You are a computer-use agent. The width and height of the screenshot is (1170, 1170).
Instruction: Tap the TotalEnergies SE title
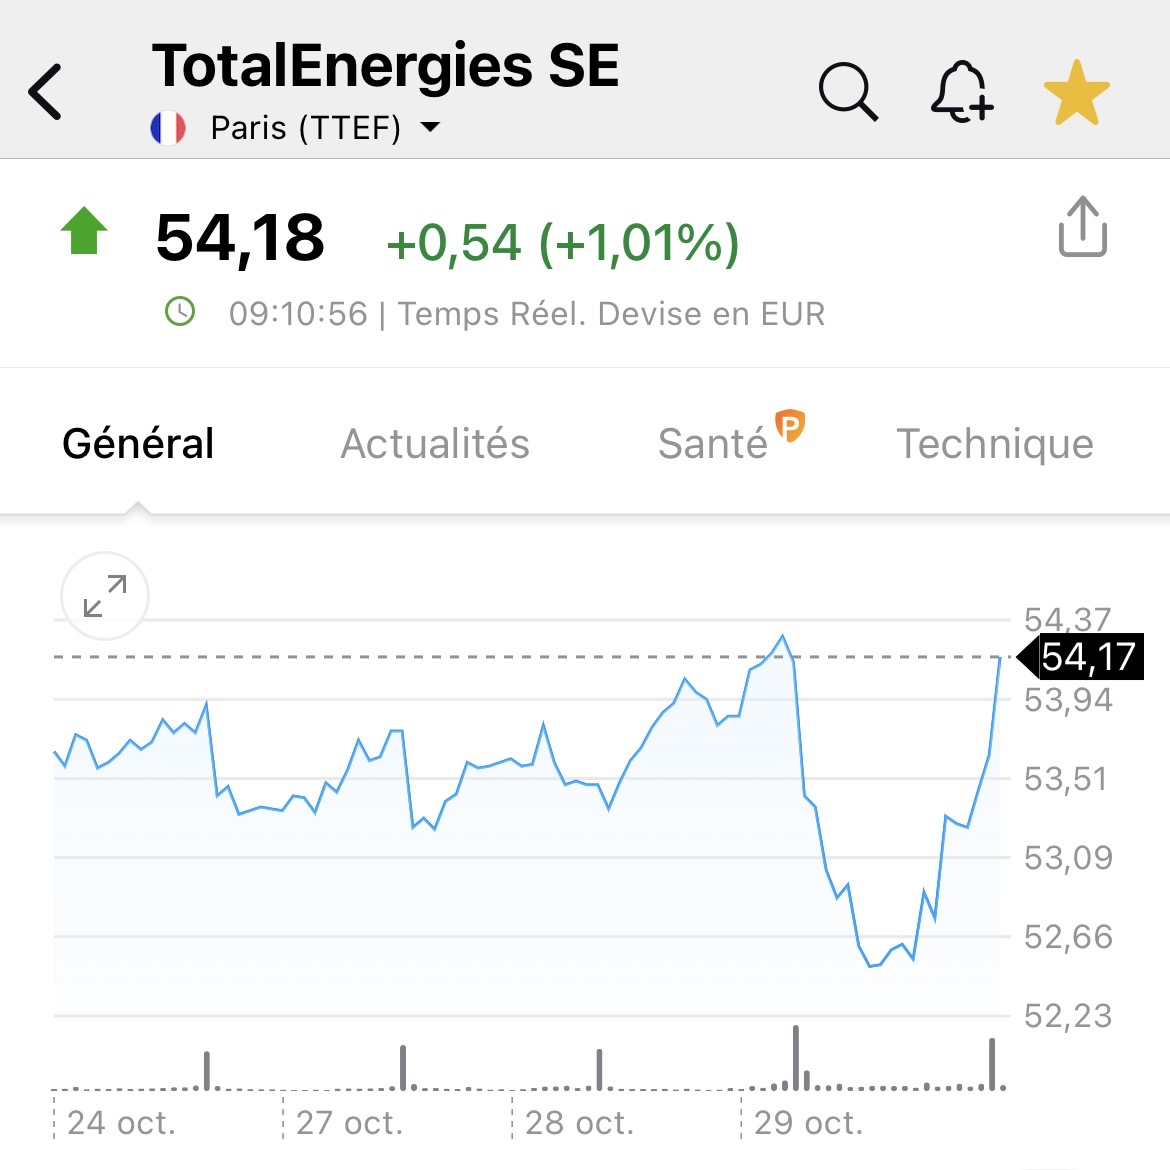(x=386, y=66)
